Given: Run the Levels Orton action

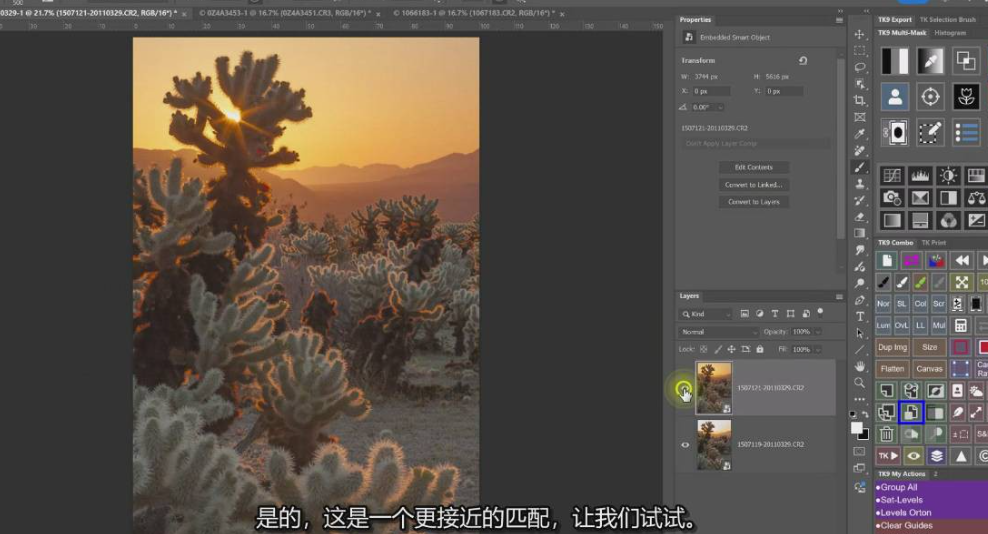Looking at the screenshot, I should click(906, 513).
